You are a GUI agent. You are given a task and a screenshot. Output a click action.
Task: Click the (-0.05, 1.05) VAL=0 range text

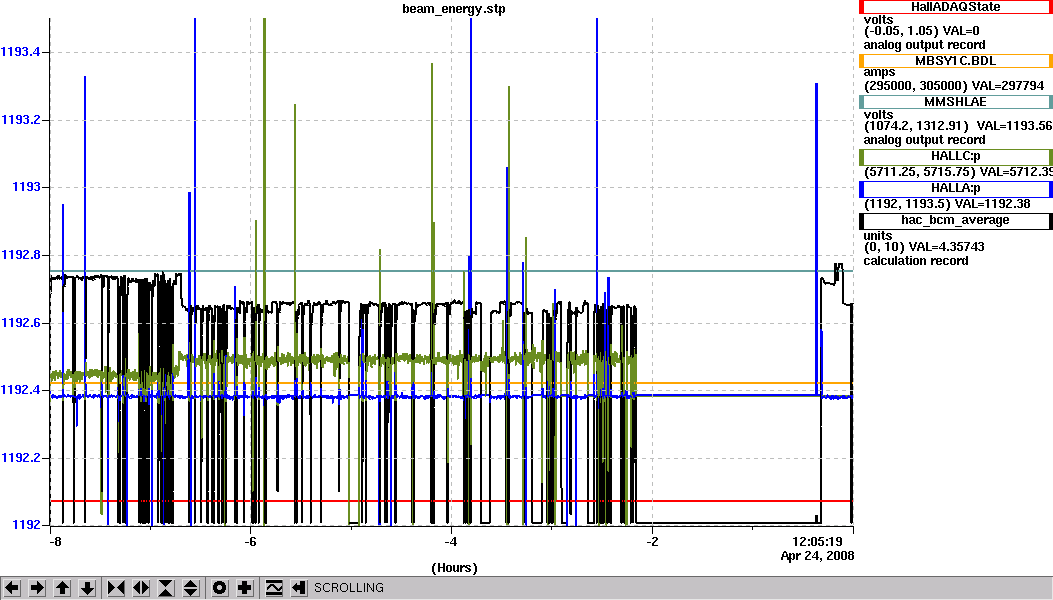point(921,31)
